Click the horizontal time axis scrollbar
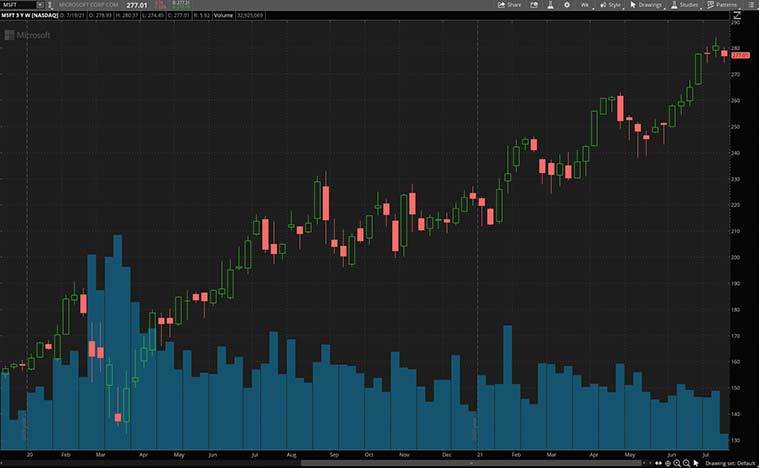This screenshot has height=468, width=759. [x=471, y=463]
